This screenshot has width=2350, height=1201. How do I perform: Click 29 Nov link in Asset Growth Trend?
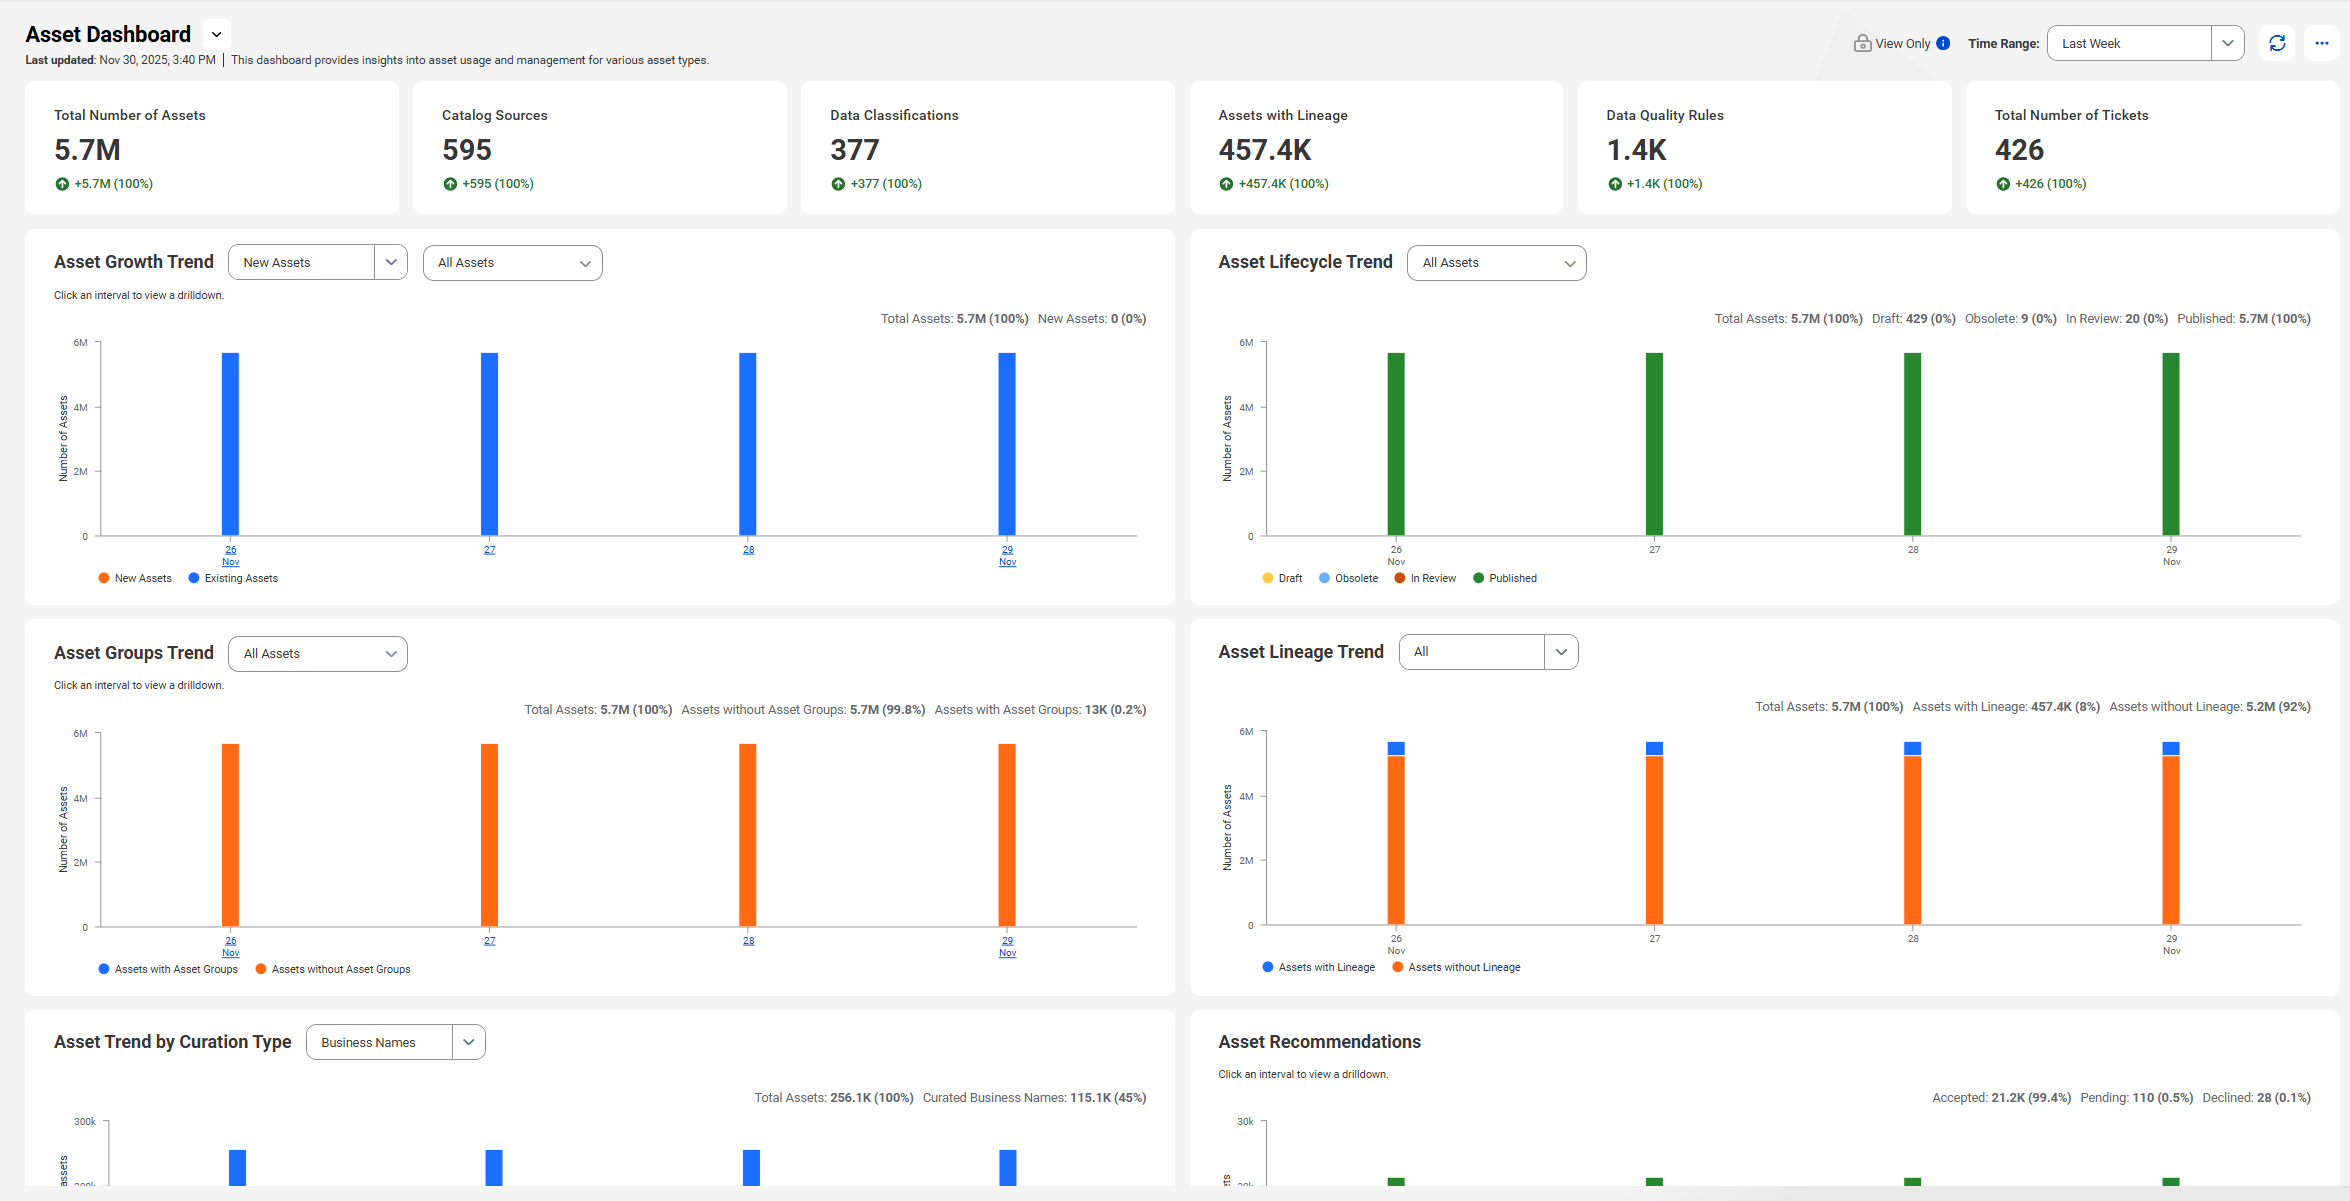[1007, 555]
